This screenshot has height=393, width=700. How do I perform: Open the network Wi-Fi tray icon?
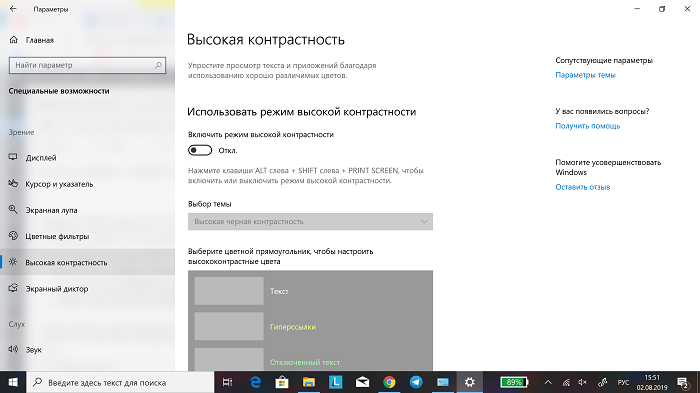pos(566,382)
